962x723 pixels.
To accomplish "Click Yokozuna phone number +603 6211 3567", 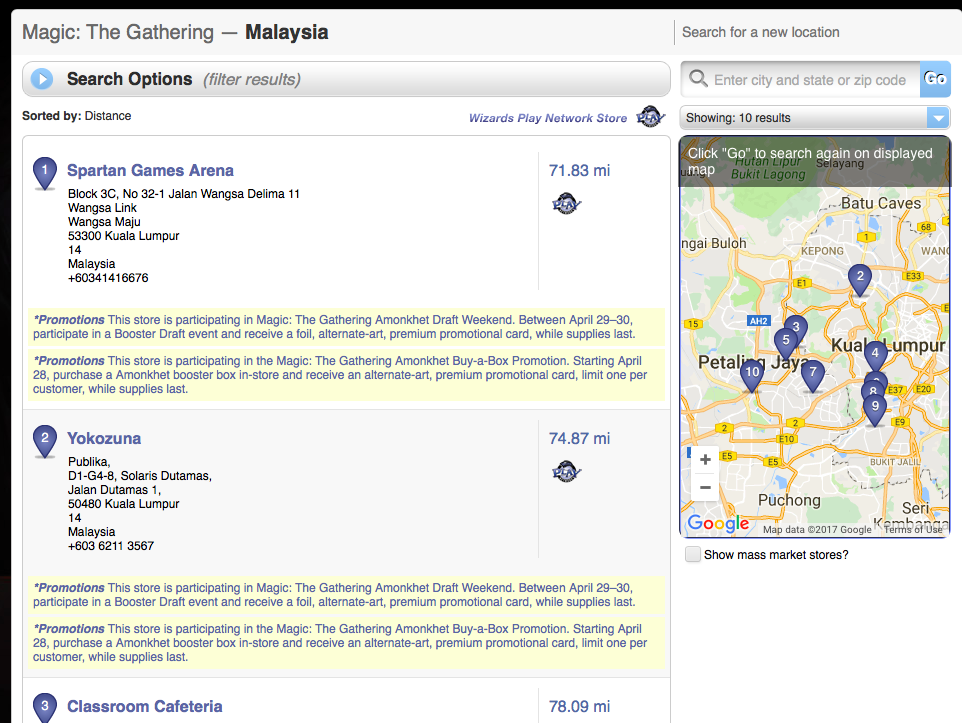I will 111,546.
